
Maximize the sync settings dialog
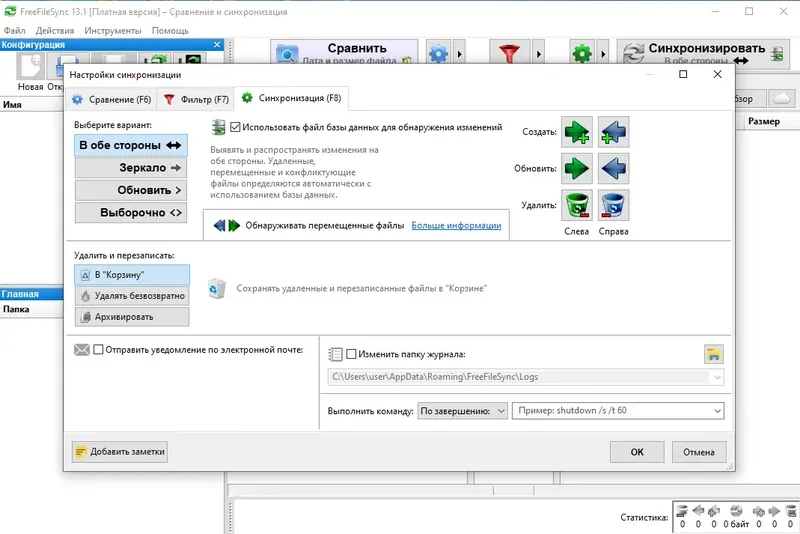pos(683,74)
